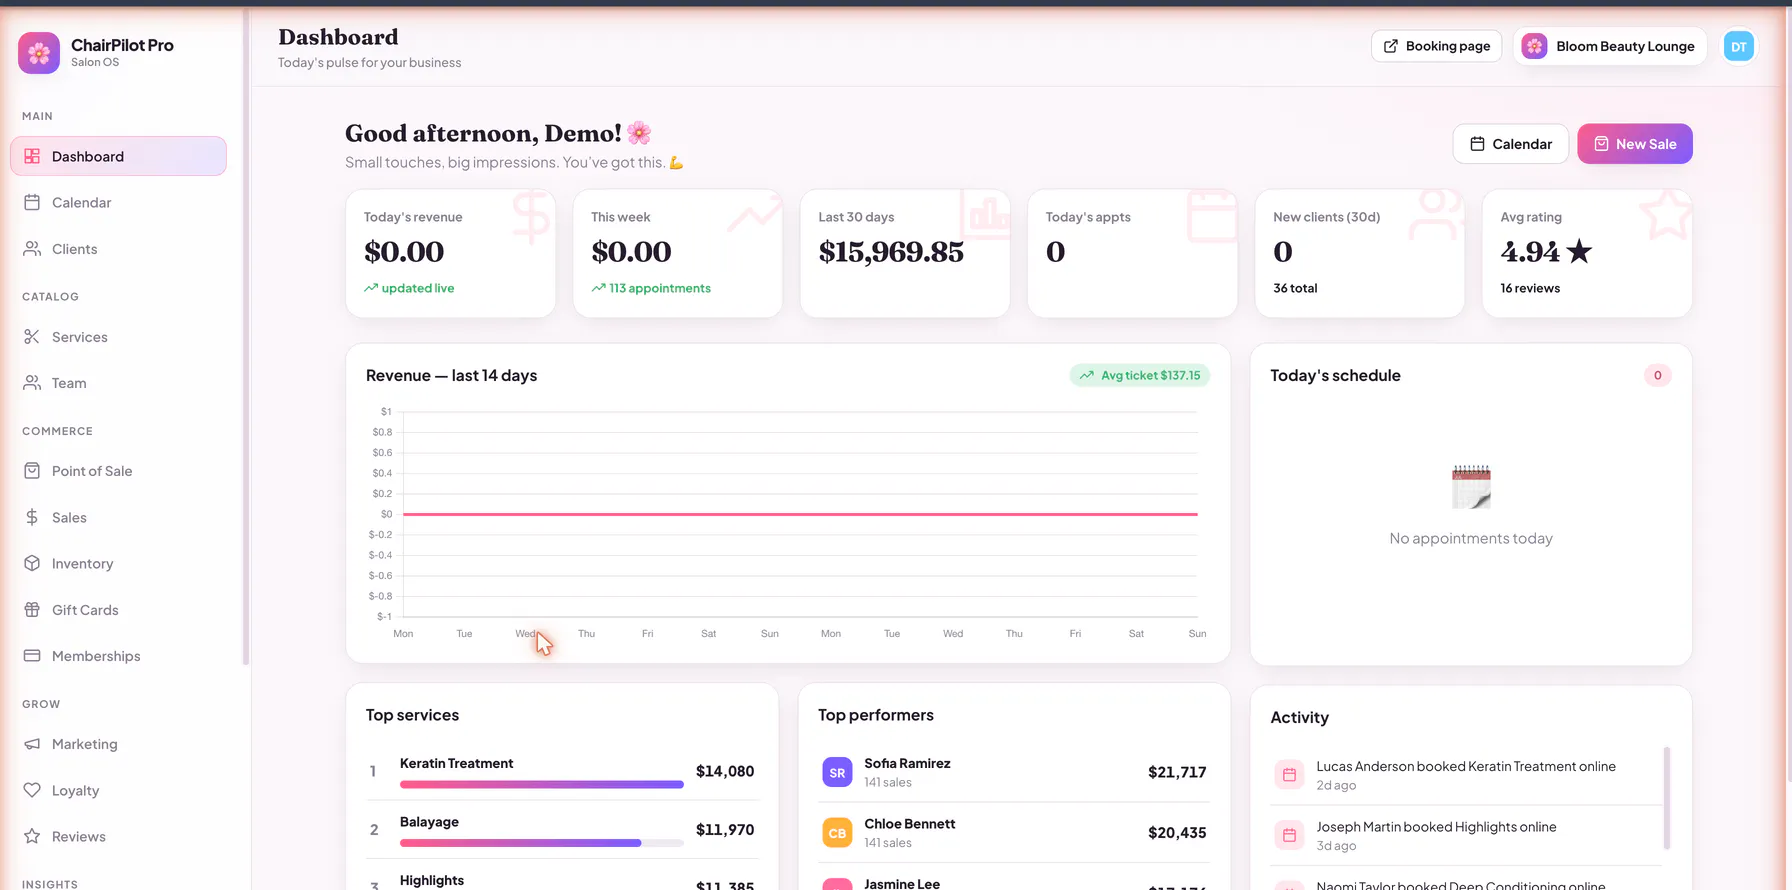Click the Sales dollar icon
The image size is (1792, 890).
32,517
